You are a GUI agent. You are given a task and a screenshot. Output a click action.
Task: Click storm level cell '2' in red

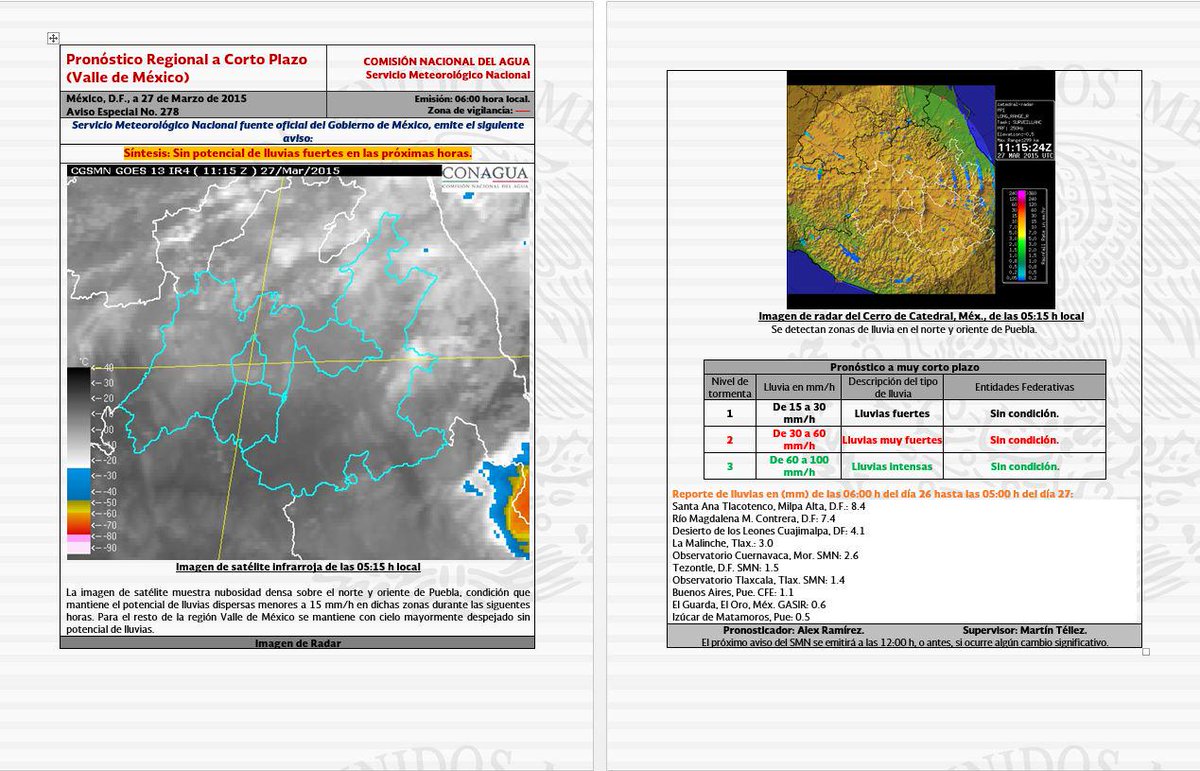(729, 439)
